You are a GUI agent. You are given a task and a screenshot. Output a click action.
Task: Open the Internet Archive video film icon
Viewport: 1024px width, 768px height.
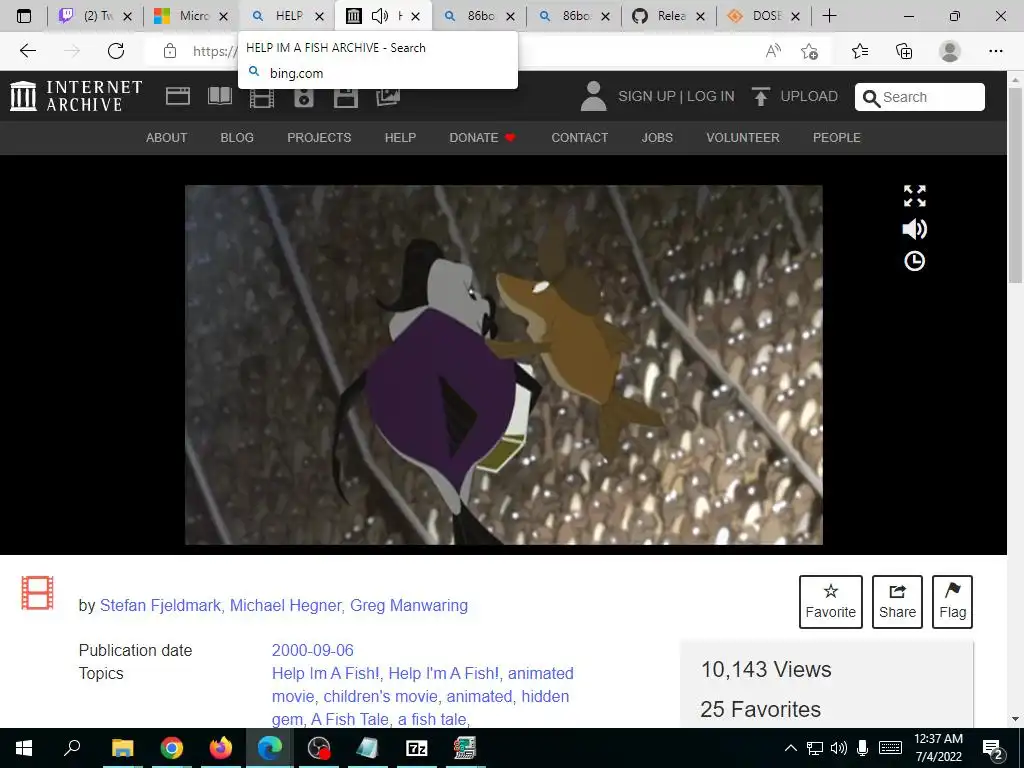pyautogui.click(x=262, y=98)
